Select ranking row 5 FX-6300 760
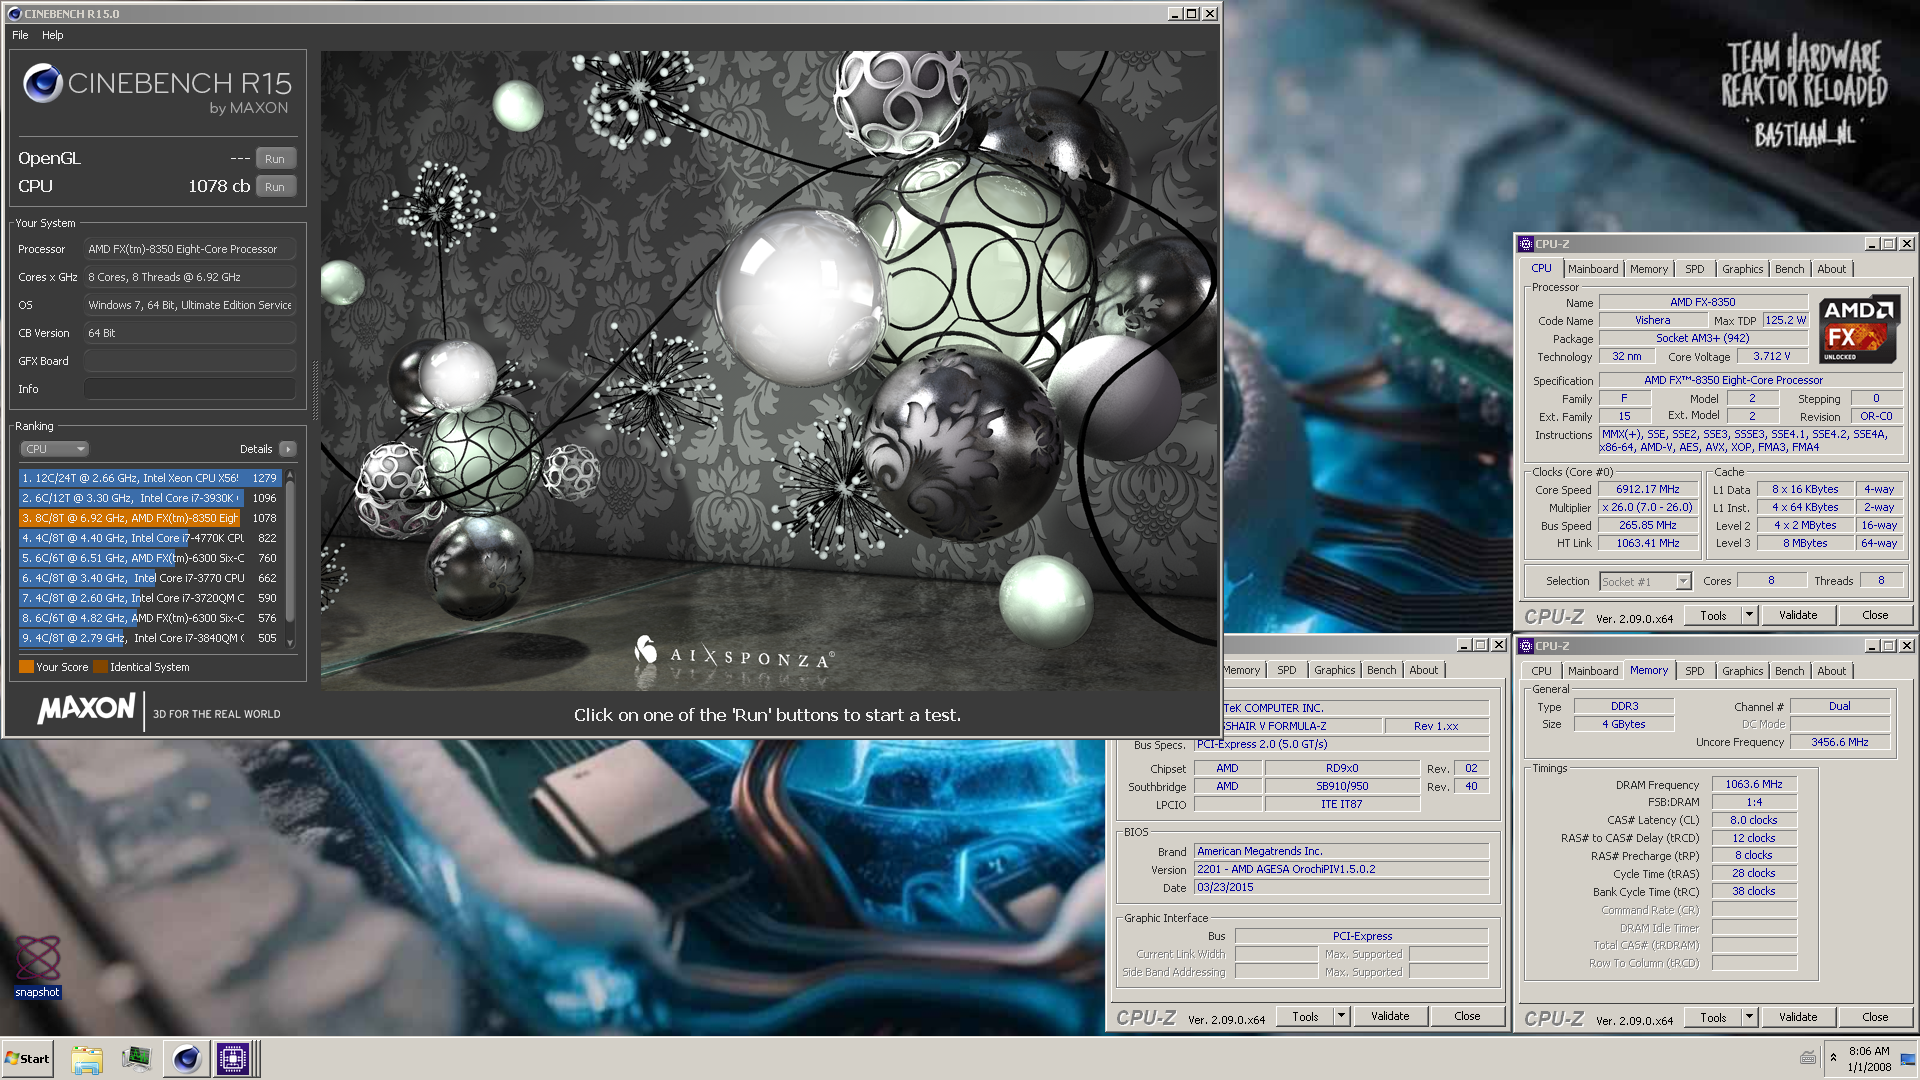 coord(150,558)
